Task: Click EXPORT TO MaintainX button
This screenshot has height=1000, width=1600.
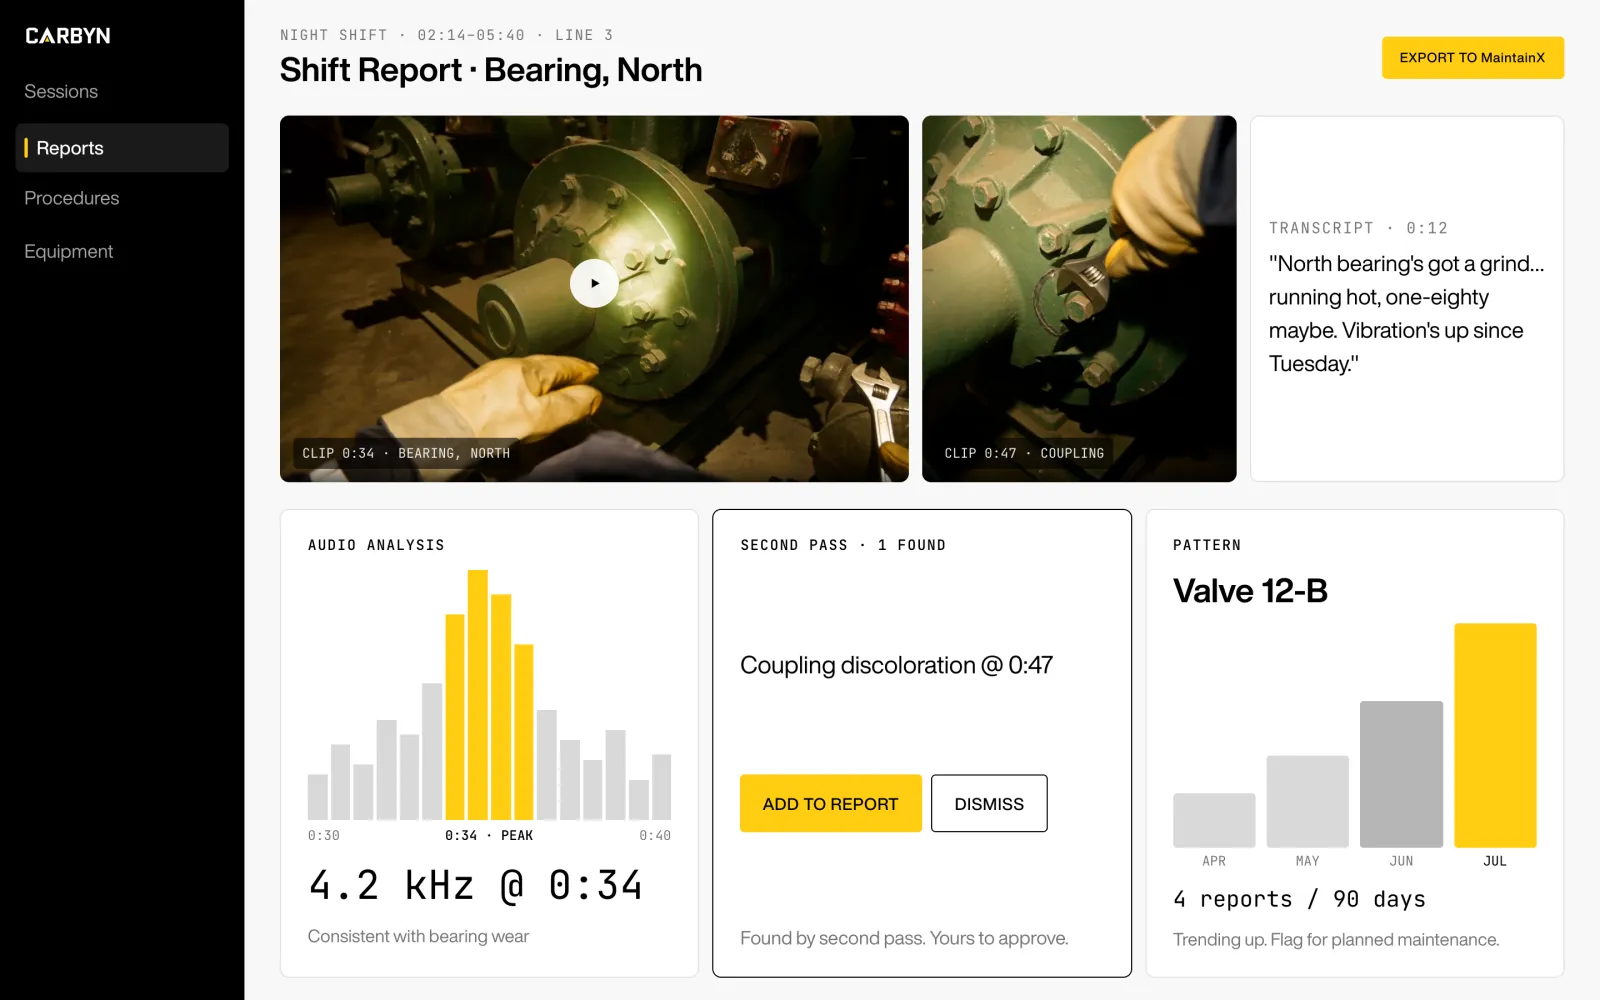Action: click(x=1473, y=58)
